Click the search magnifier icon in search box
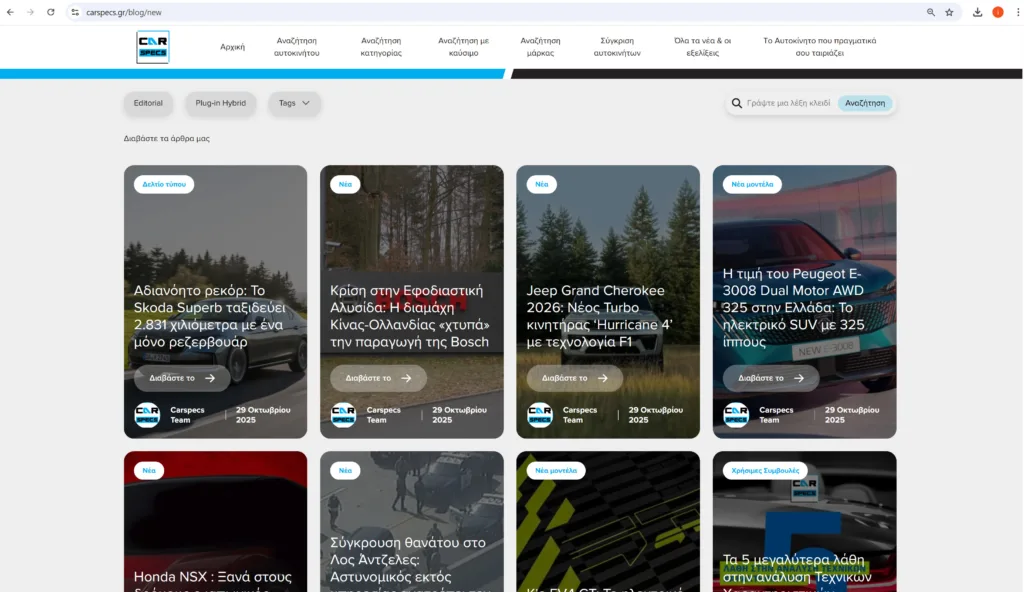 click(x=737, y=103)
